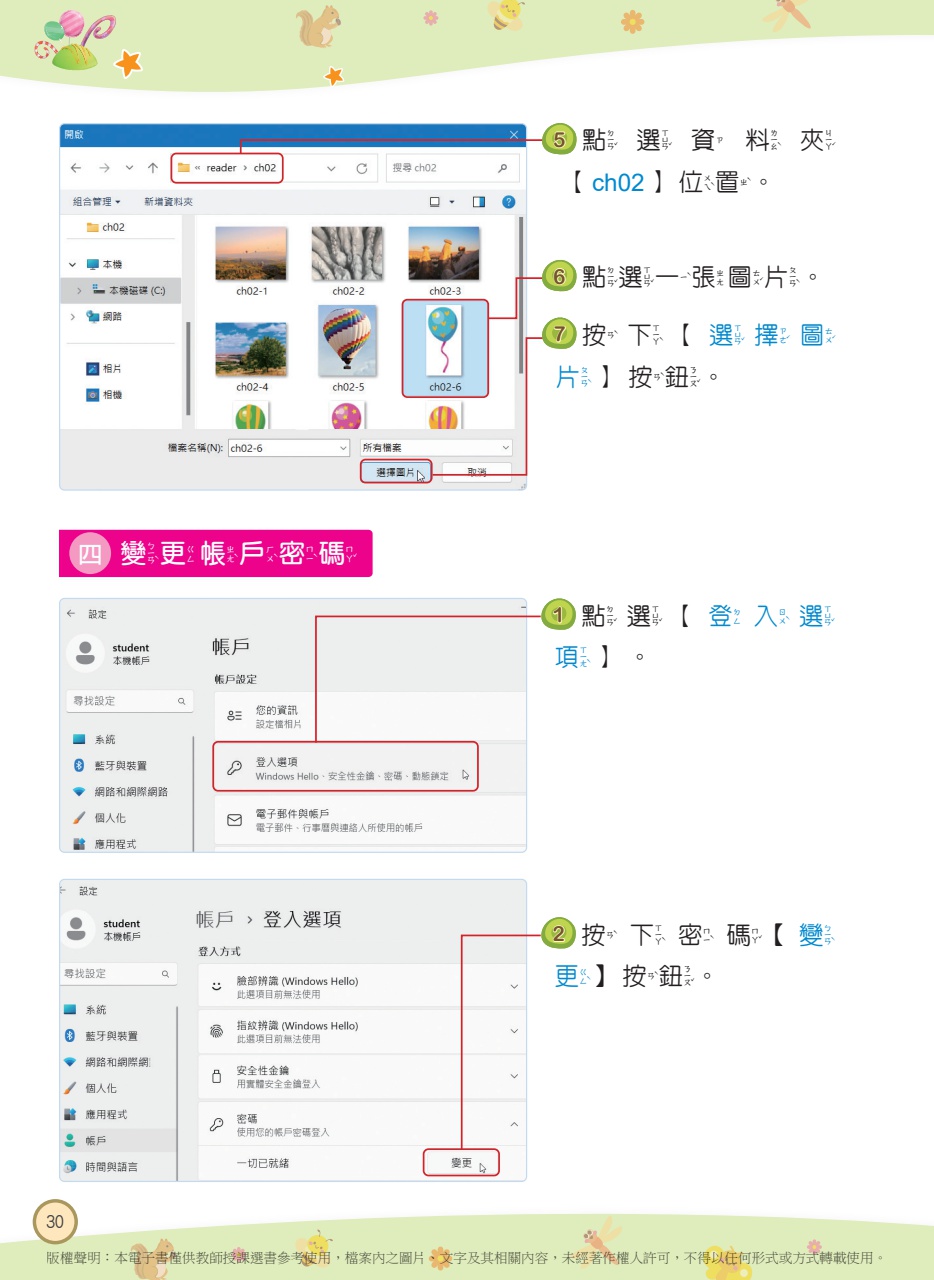Select the ch02-6 balloon thumbnail

pos(445,348)
